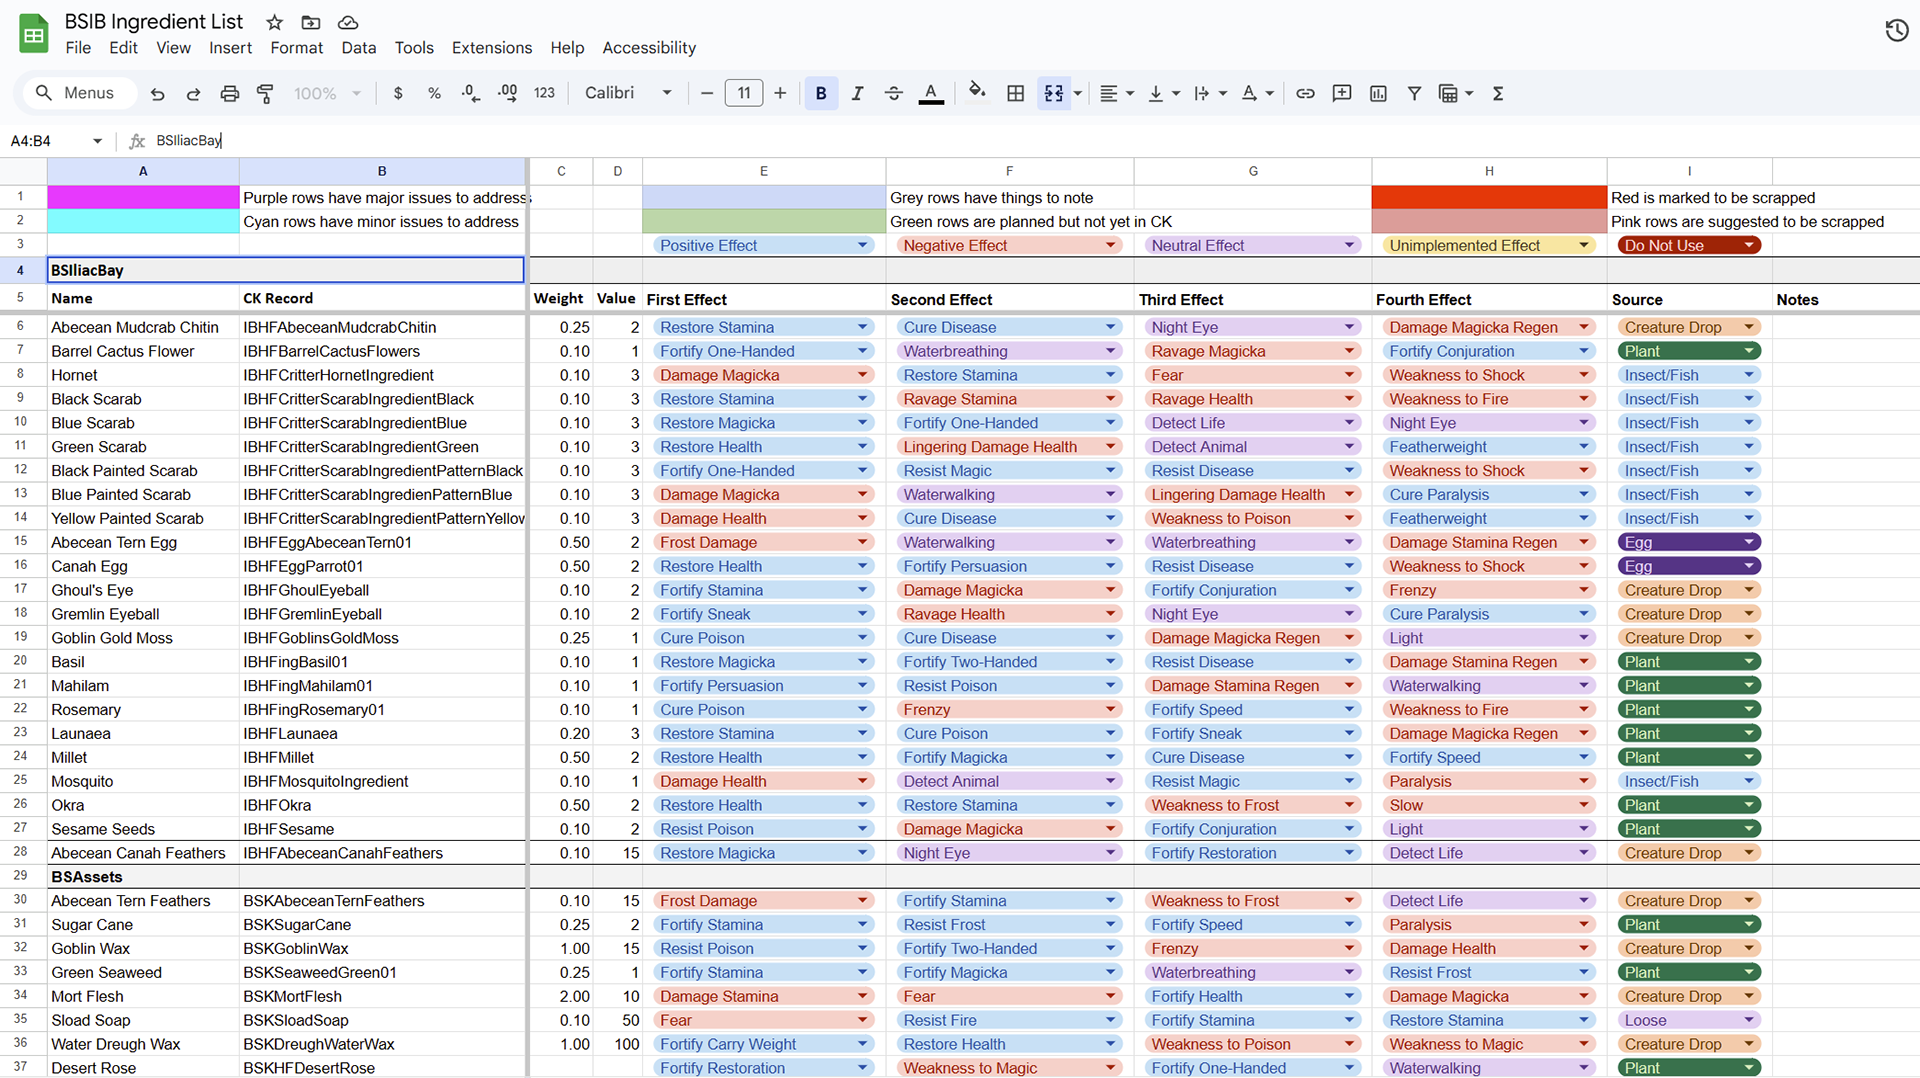Open merge cells options arrow

click(1078, 93)
